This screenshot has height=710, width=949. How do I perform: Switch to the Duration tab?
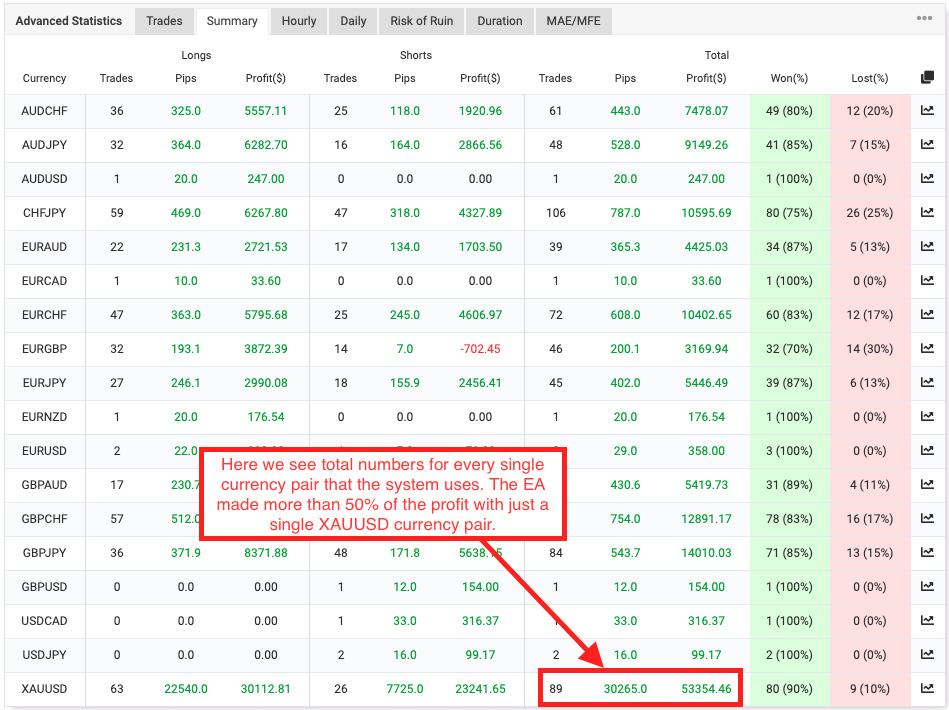(500, 21)
